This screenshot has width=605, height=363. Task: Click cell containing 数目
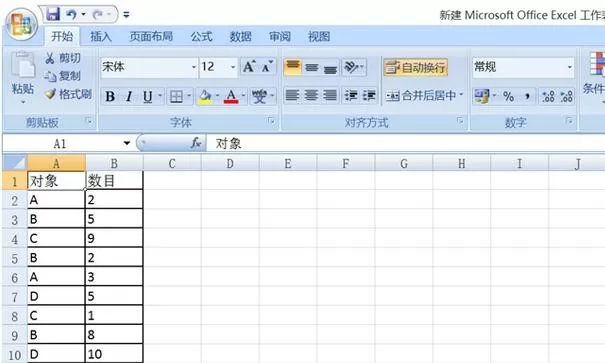point(114,181)
